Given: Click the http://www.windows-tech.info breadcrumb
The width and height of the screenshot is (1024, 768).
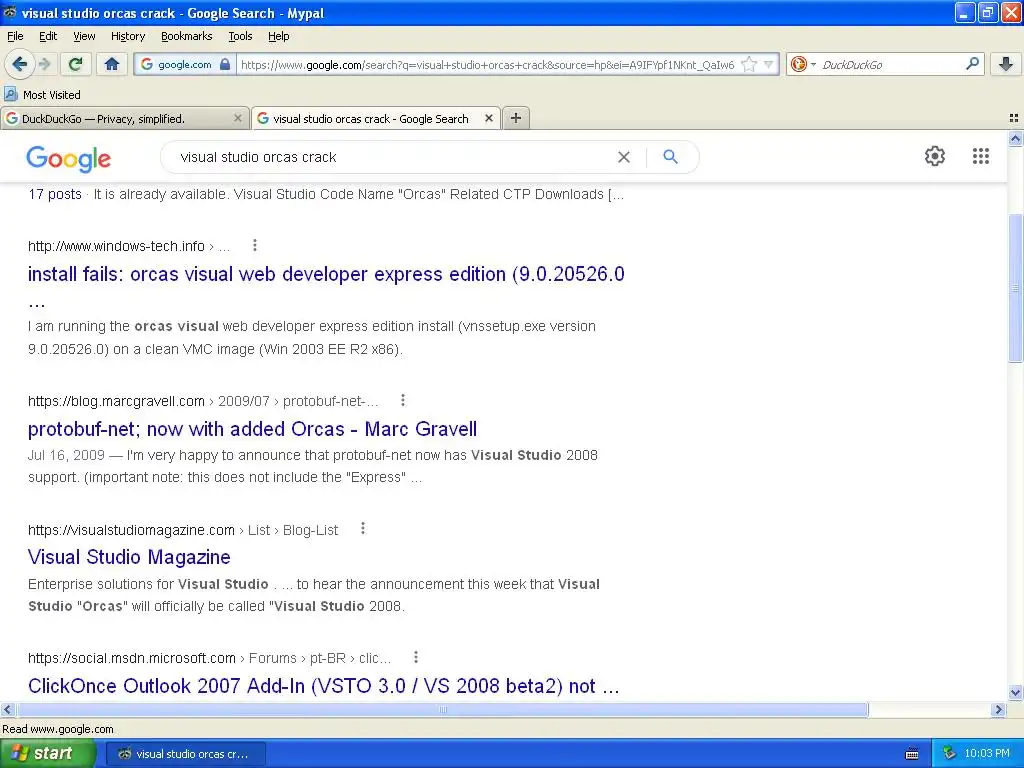Looking at the screenshot, I should [x=116, y=246].
